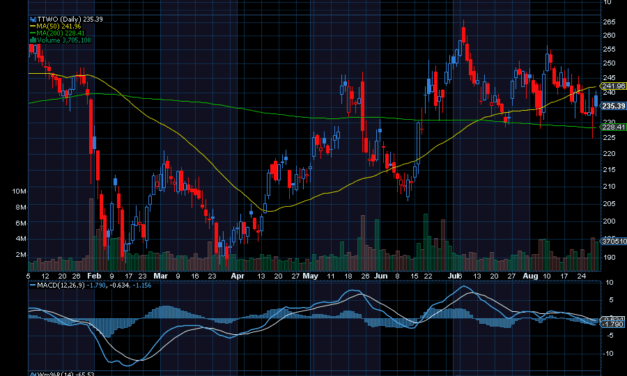The image size is (627, 376).
Task: Click the 11 date label after May
Action: [330, 276]
